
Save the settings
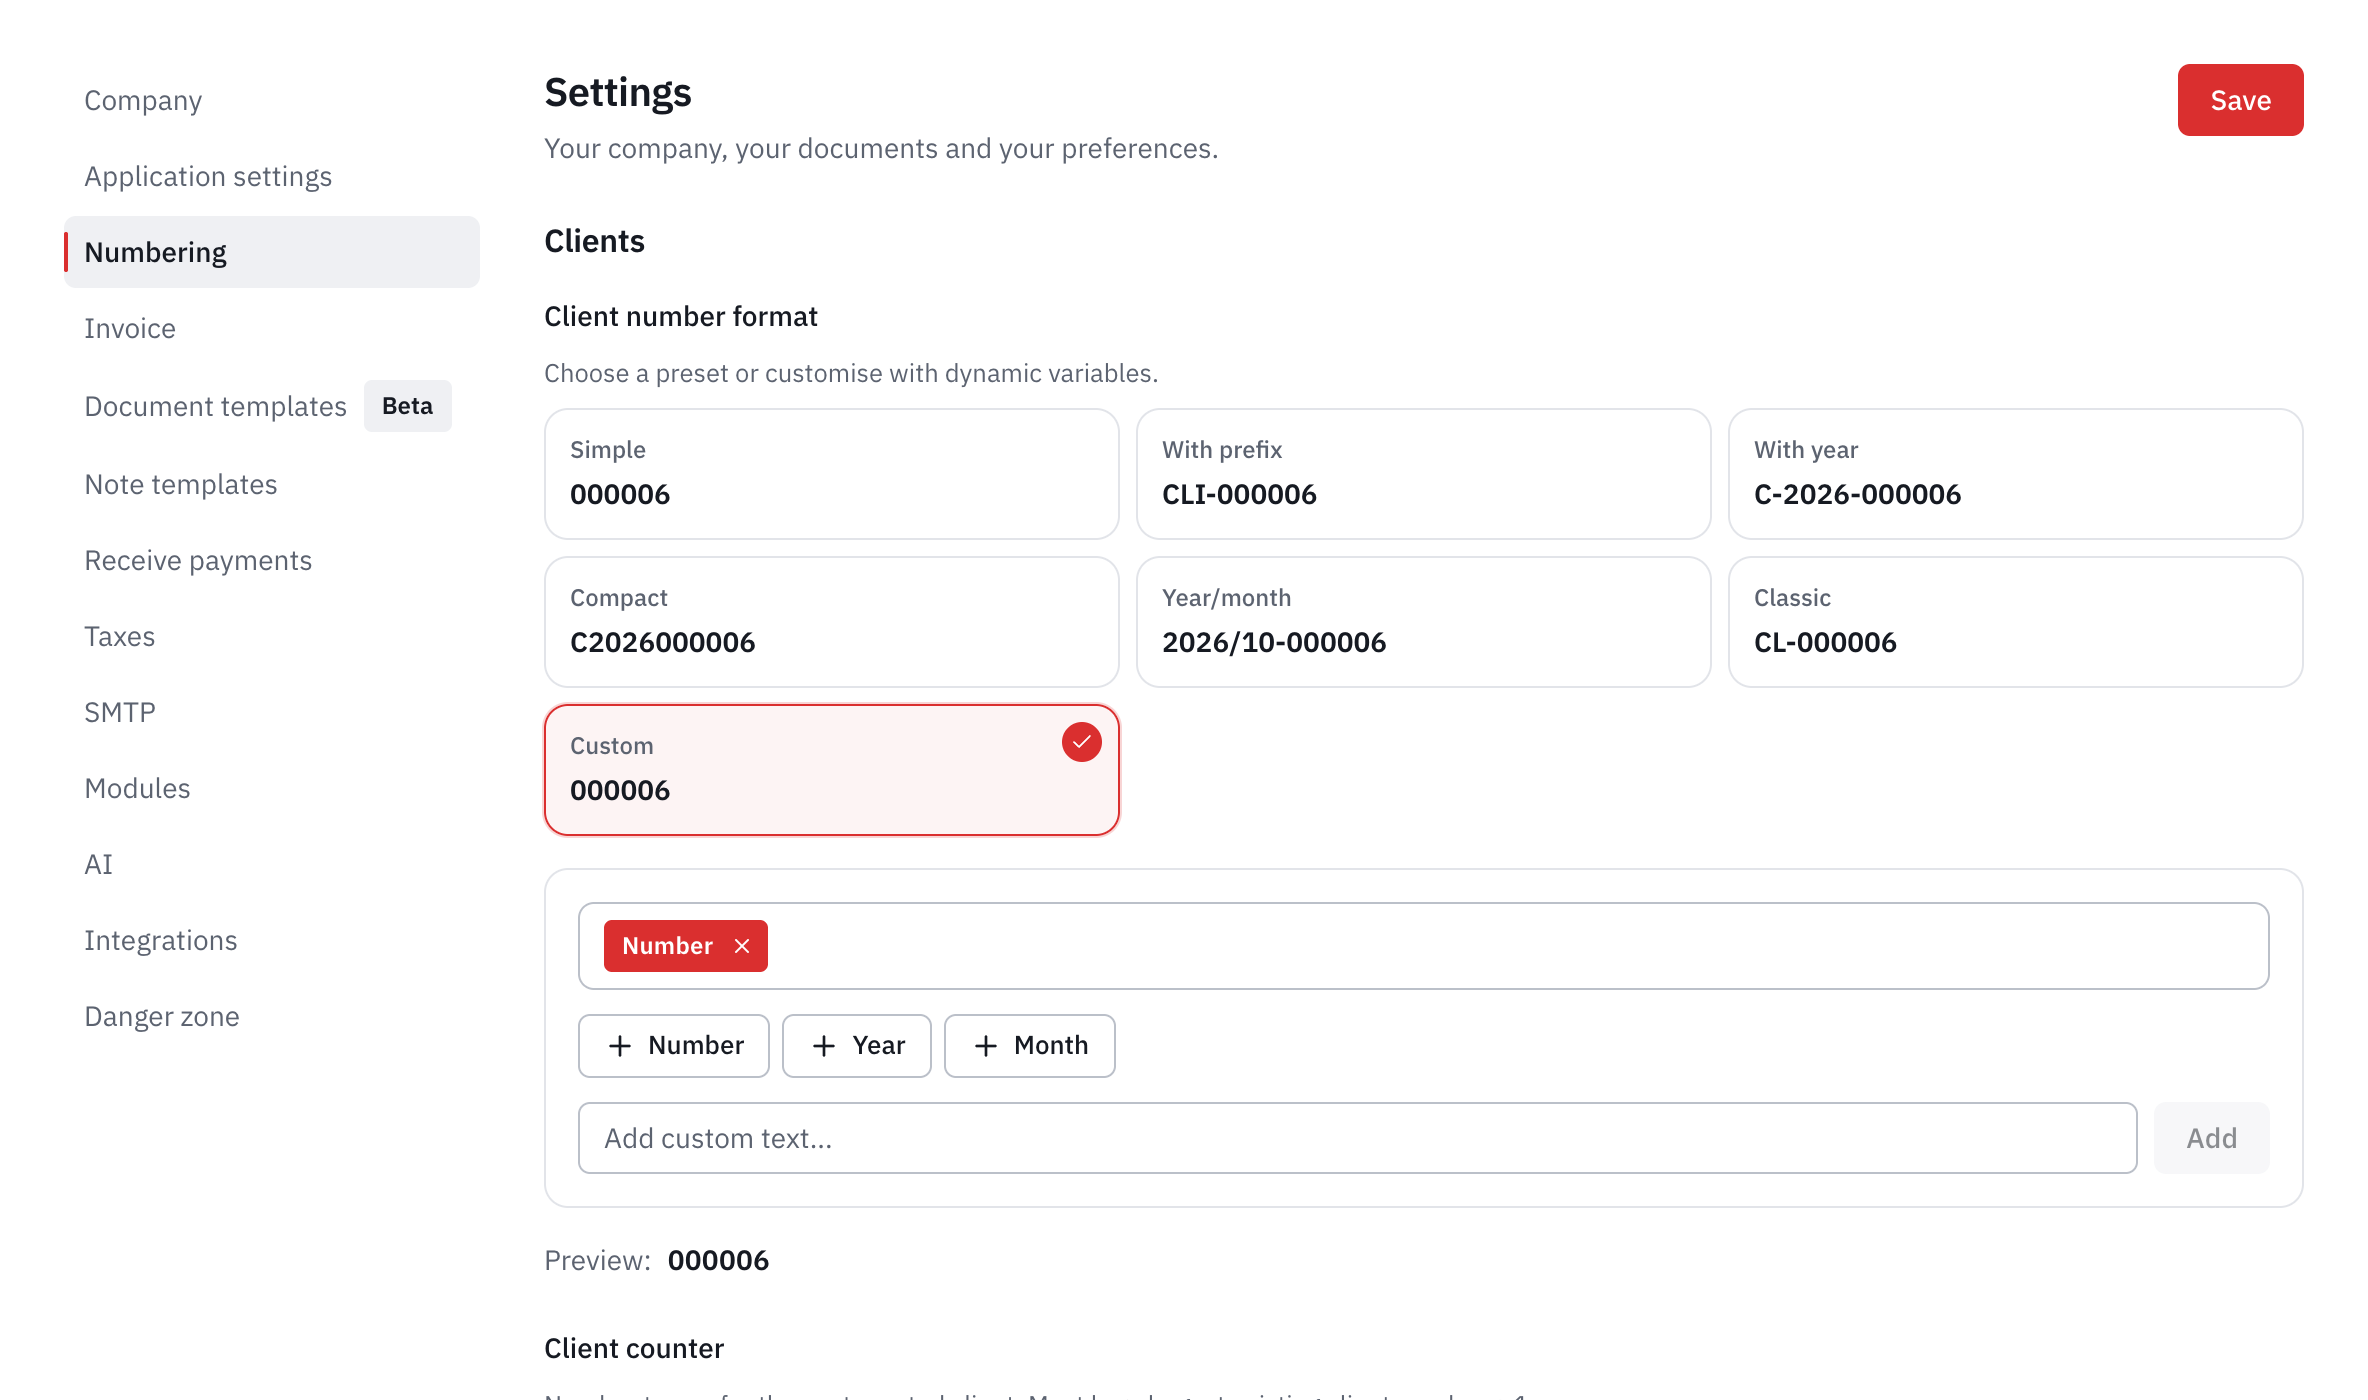coord(2240,100)
